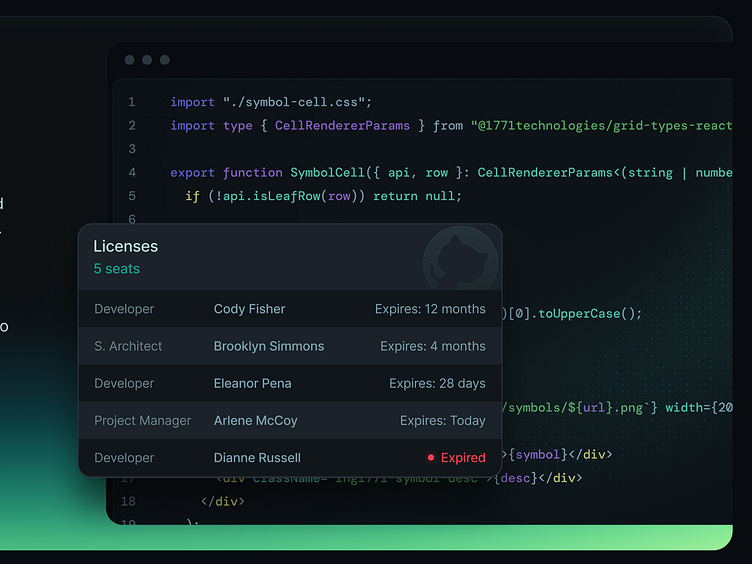The width and height of the screenshot is (752, 564).
Task: Click line number 1 in the gutter
Action: click(x=131, y=102)
